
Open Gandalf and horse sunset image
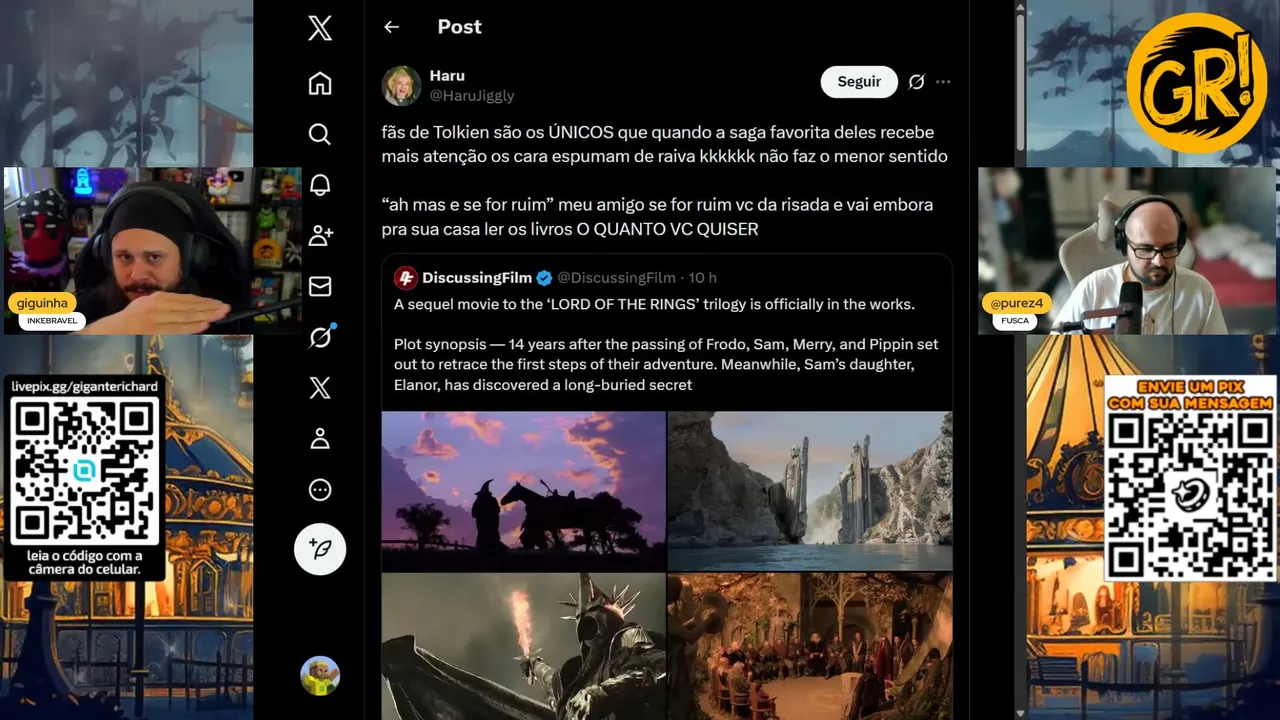523,491
